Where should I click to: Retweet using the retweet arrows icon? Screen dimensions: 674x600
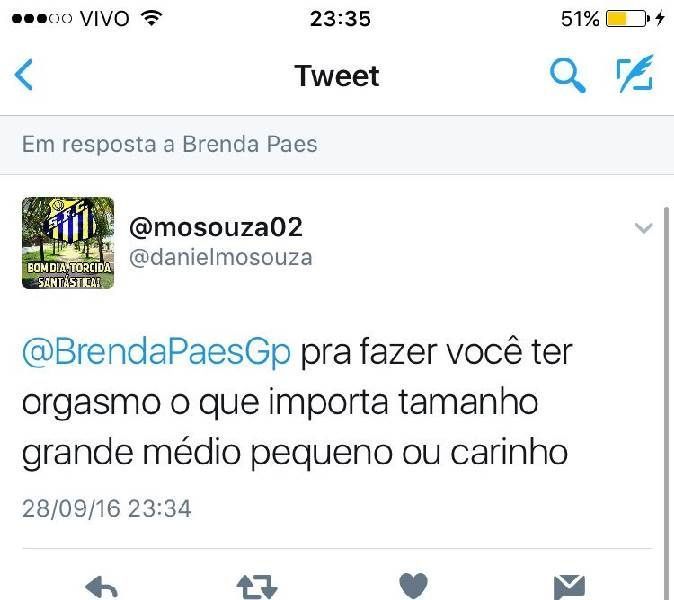click(x=257, y=587)
